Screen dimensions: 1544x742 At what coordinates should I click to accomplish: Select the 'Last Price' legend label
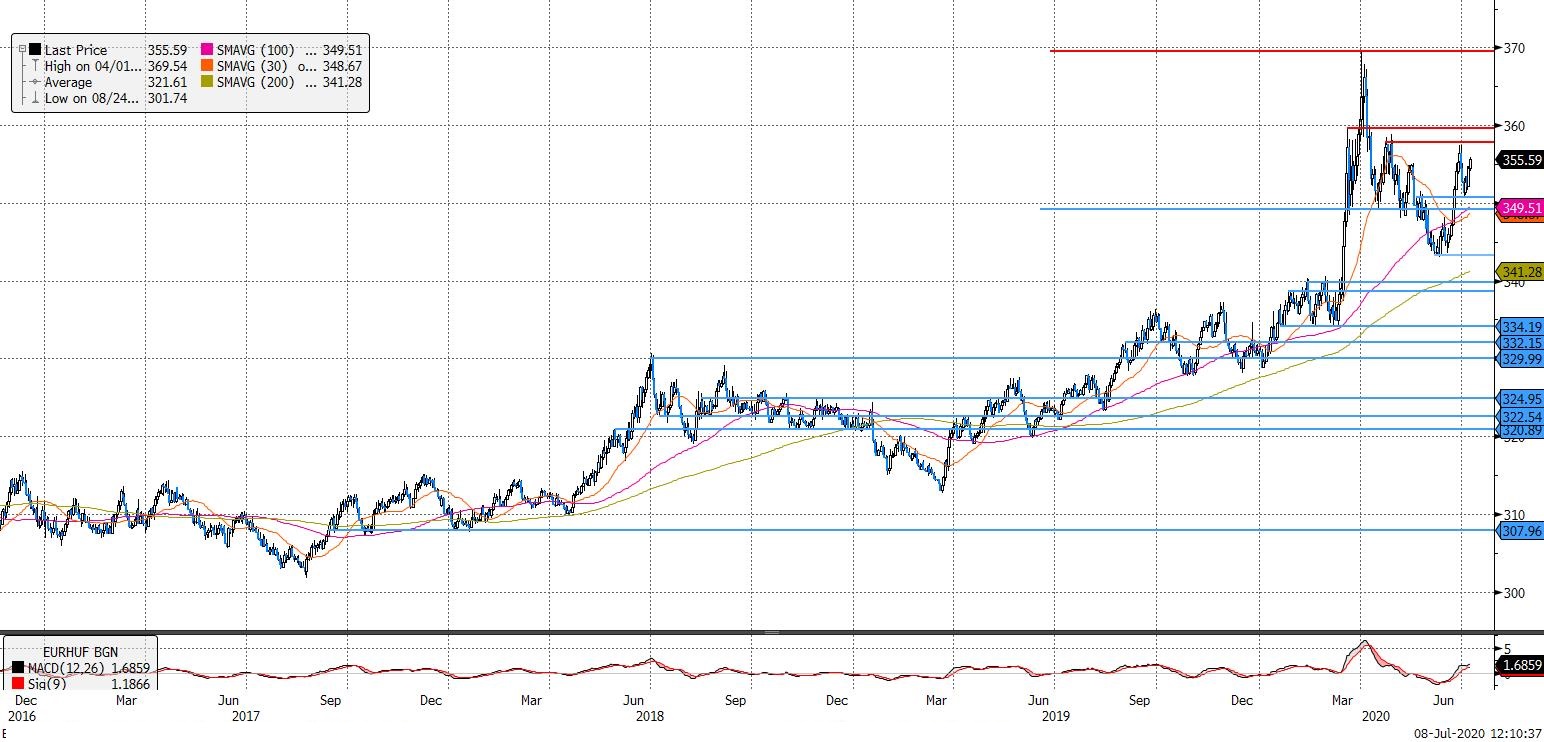76,50
